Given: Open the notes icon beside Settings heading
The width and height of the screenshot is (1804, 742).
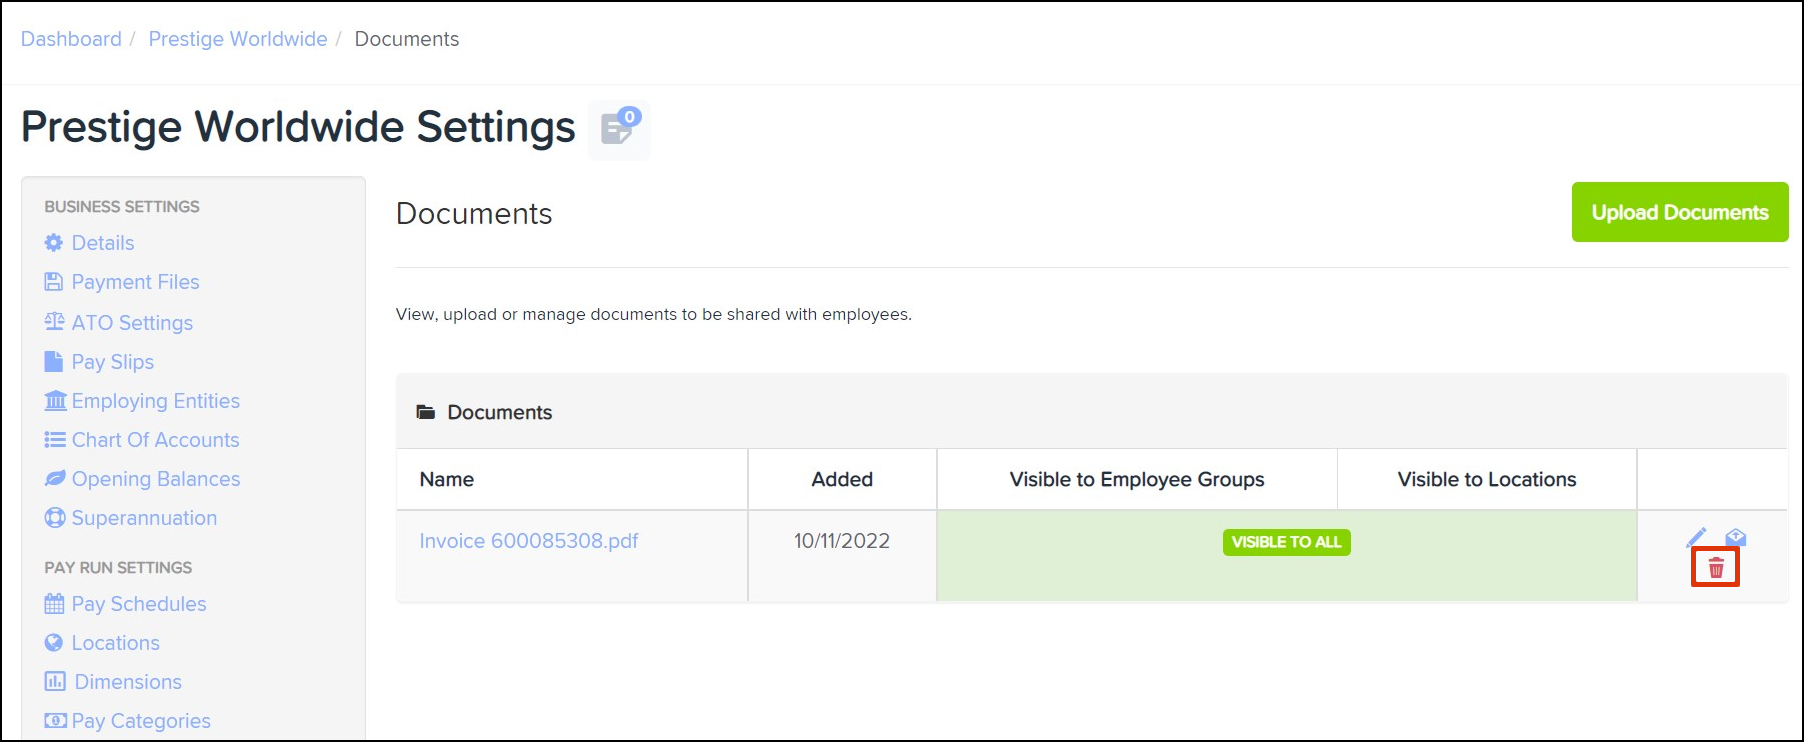Looking at the screenshot, I should pyautogui.click(x=619, y=129).
